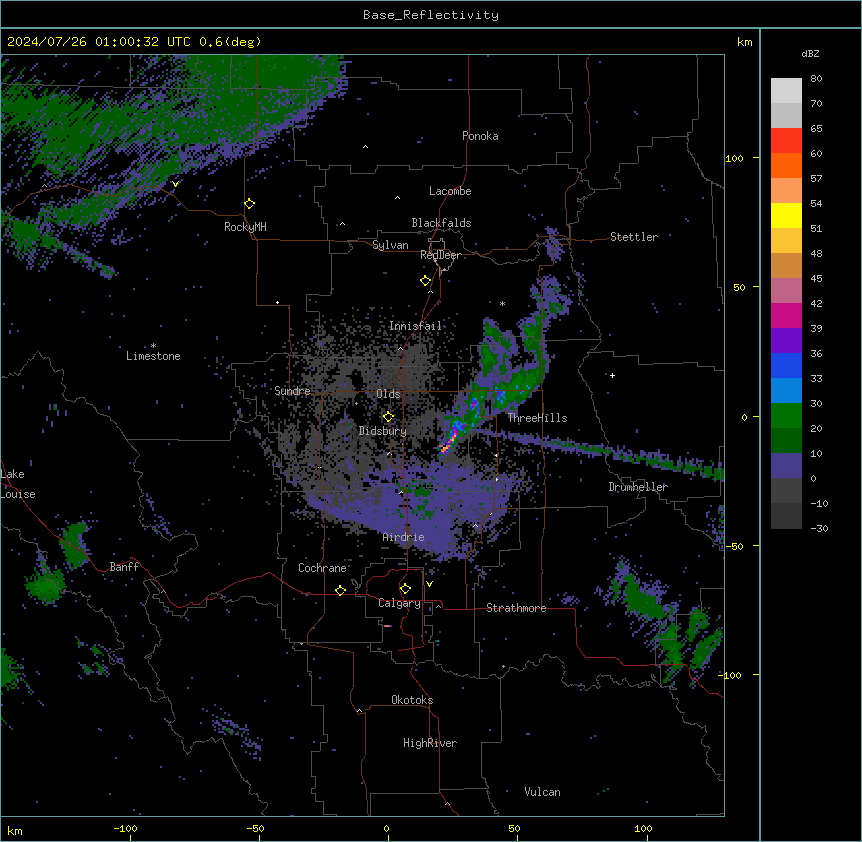Click the Stettler city label
Viewport: 862px width, 842px height.
point(634,237)
